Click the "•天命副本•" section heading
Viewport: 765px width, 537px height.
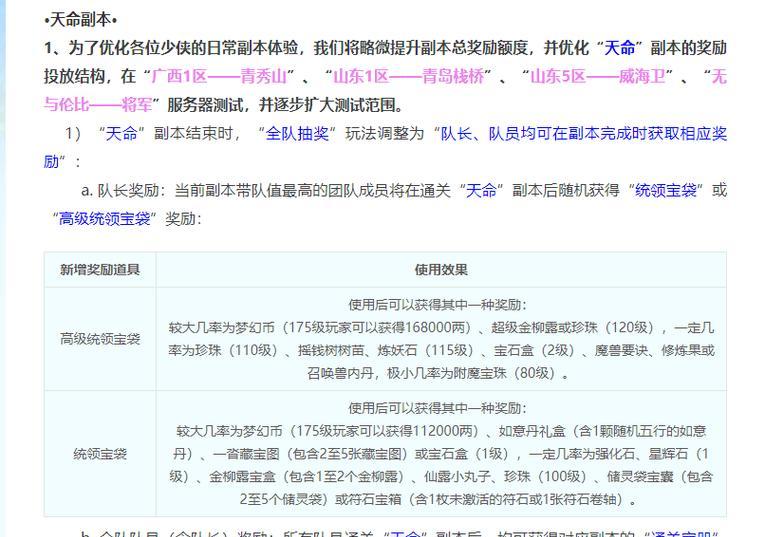81,20
